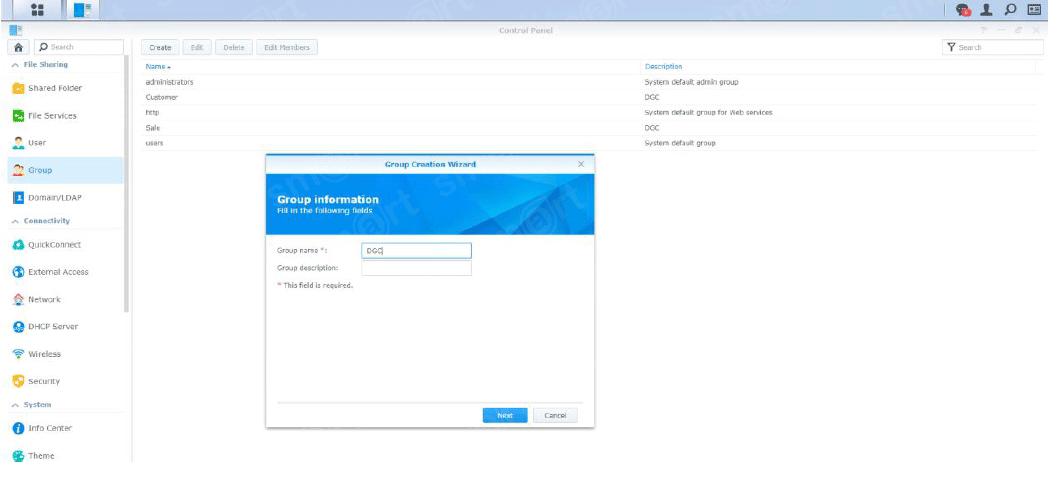The width and height of the screenshot is (1048, 492).
Task: Click the File Services sidebar icon
Action: pyautogui.click(x=19, y=116)
